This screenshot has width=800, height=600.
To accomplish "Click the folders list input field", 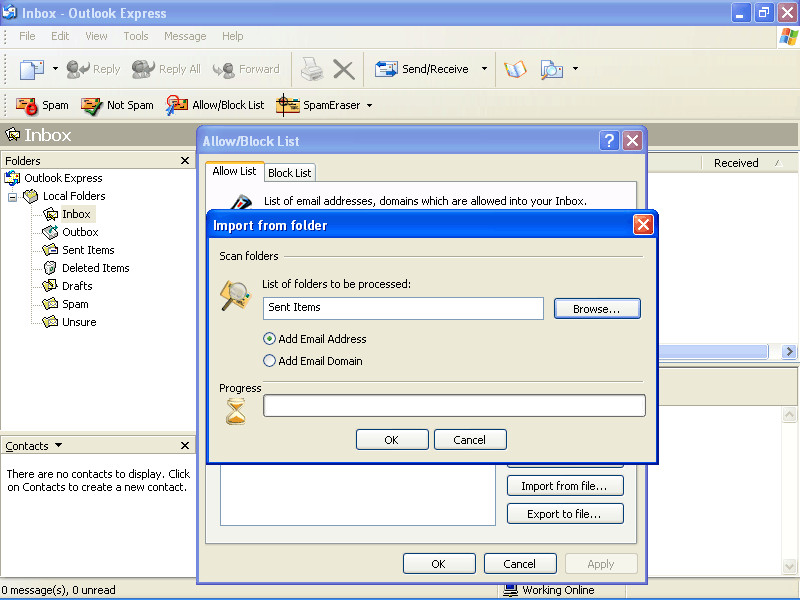I will click(403, 308).
